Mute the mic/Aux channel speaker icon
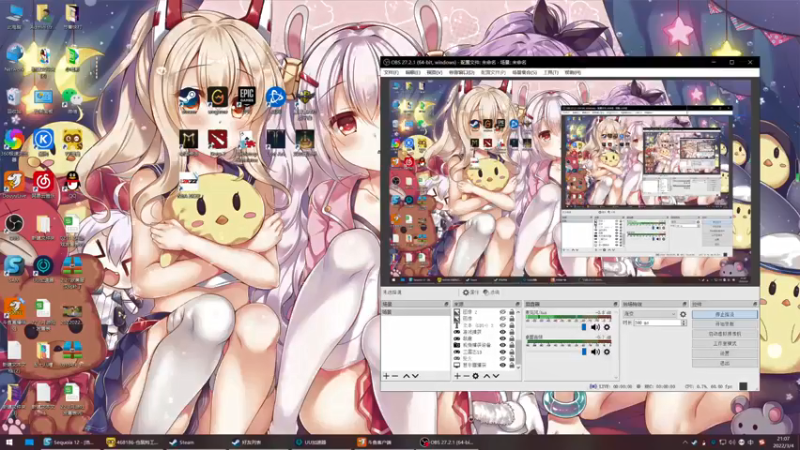 click(x=595, y=327)
